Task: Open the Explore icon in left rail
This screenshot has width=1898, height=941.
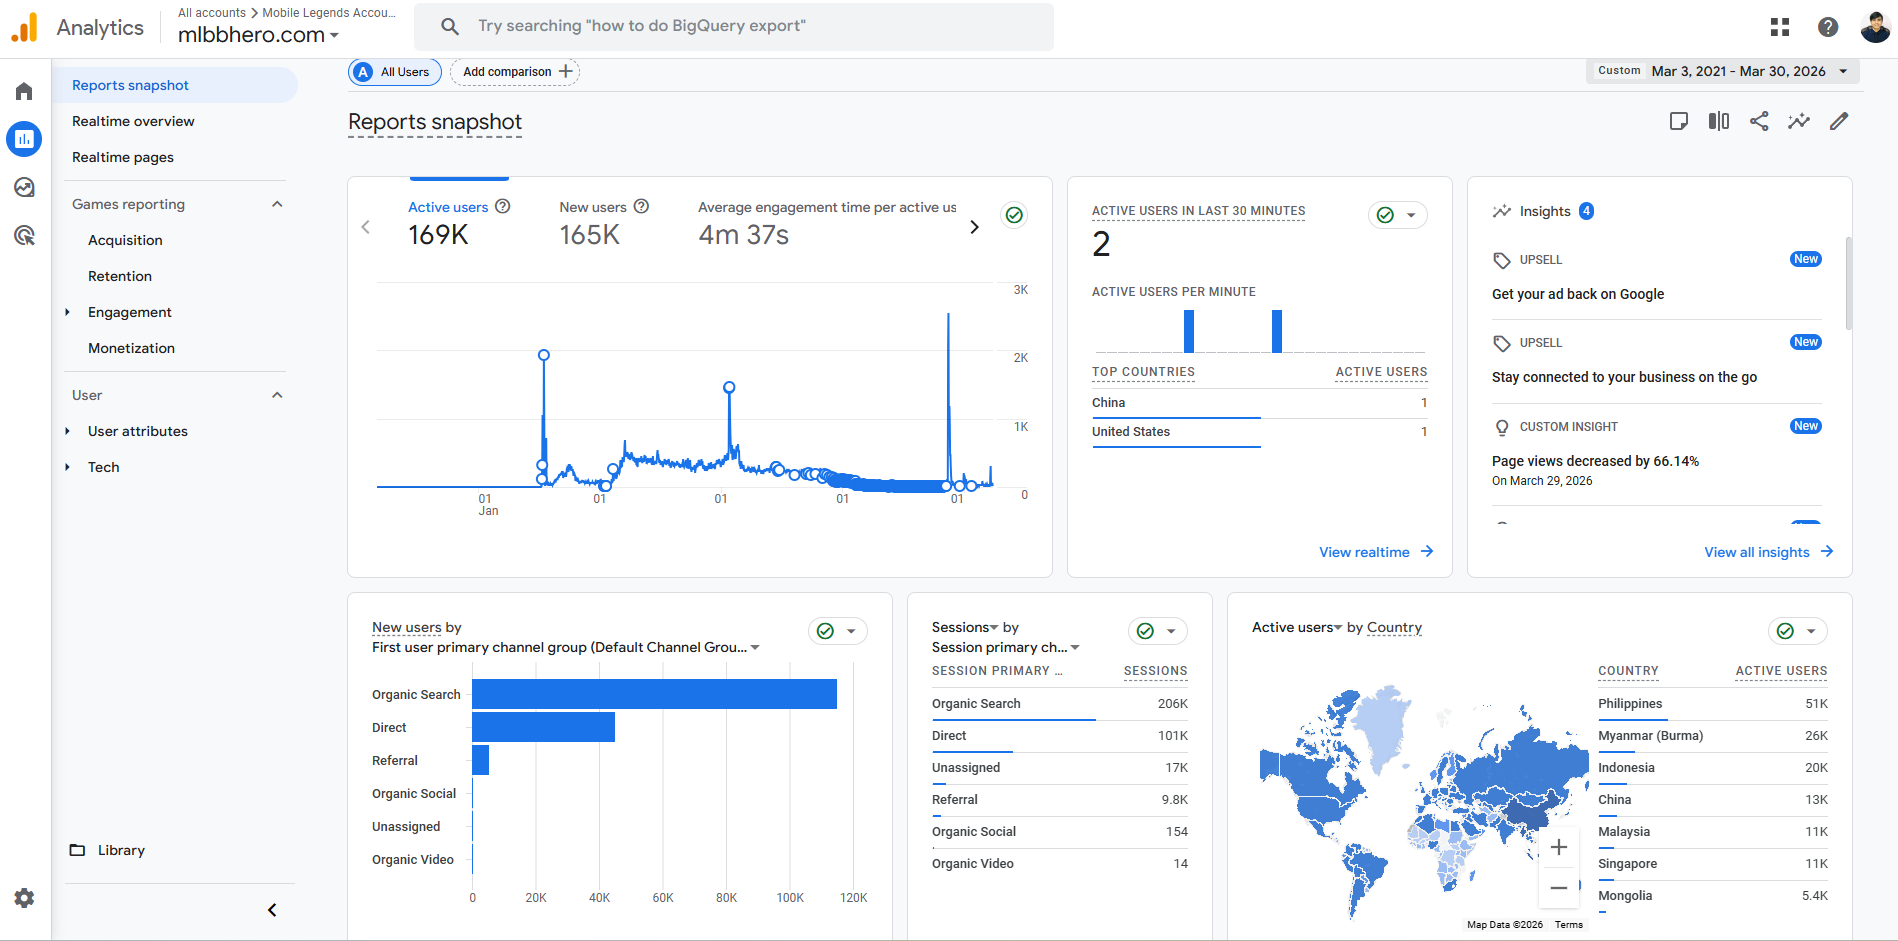Action: tap(24, 187)
